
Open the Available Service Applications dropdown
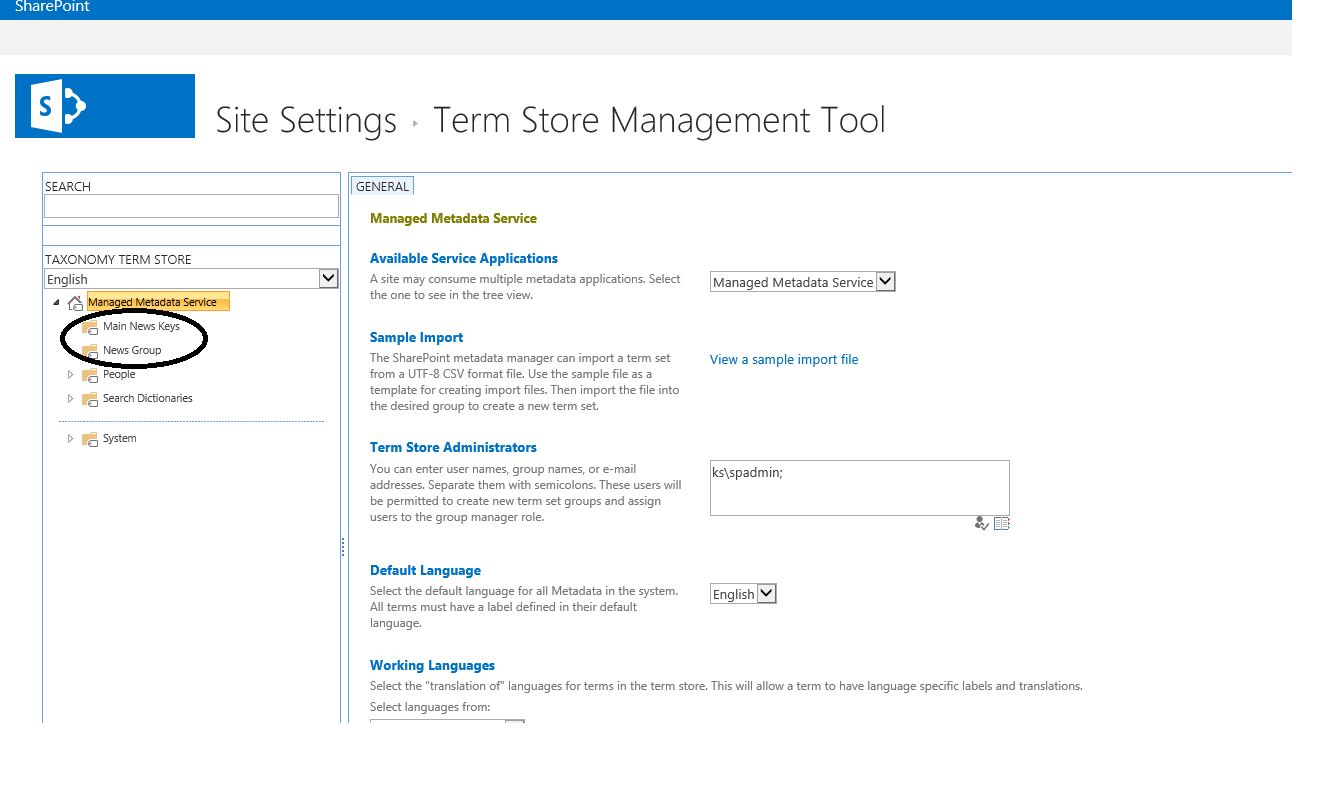[885, 282]
